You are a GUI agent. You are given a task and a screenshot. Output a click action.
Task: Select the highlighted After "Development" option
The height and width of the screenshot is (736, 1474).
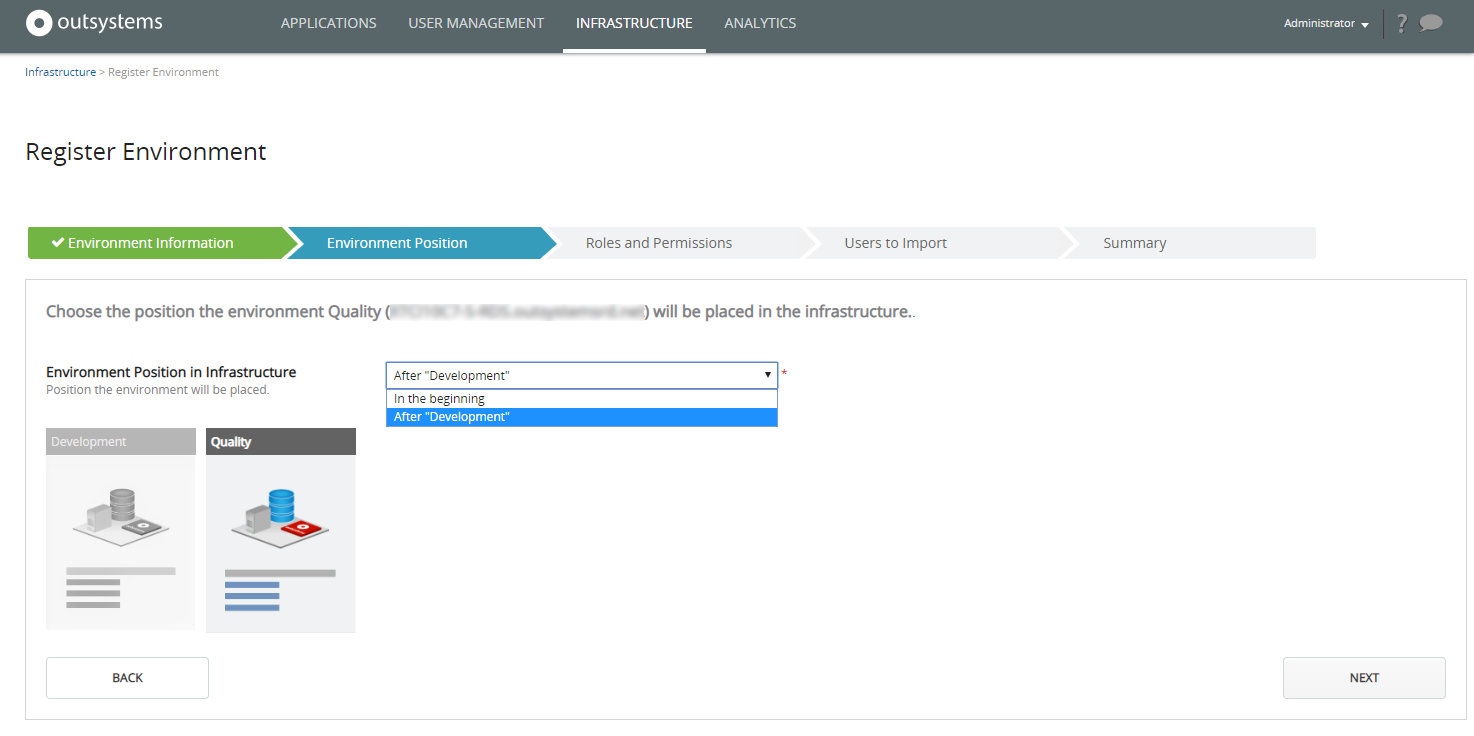(452, 416)
